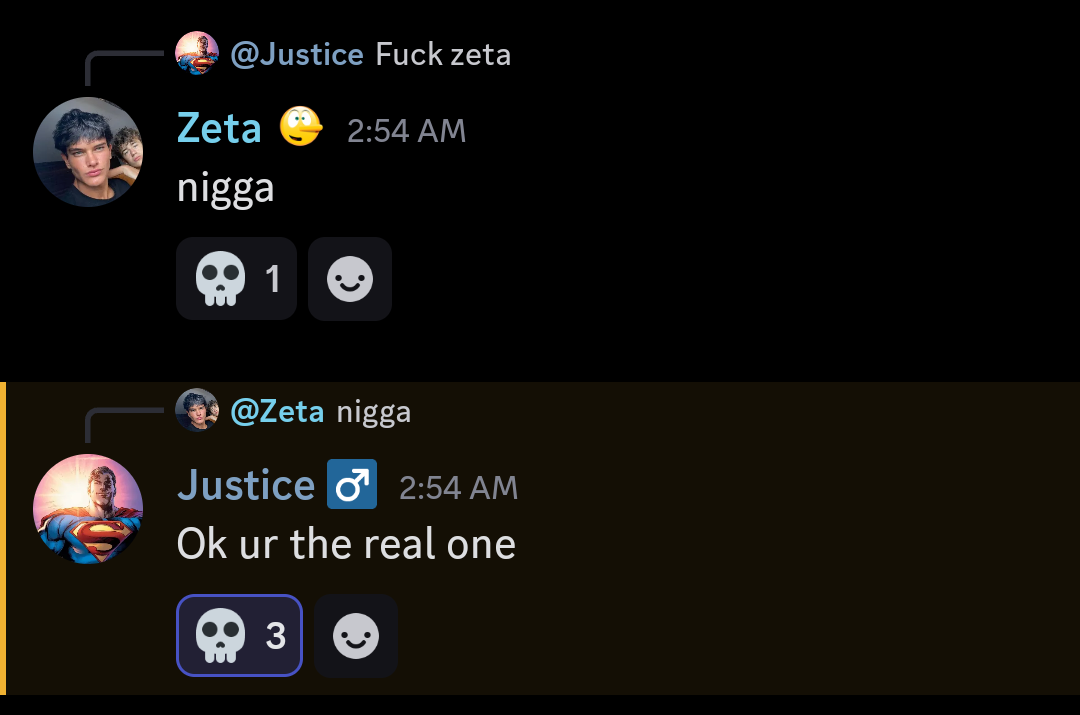Open add-reaction picker under Zeta's message
The image size is (1080, 715).
pos(350,278)
